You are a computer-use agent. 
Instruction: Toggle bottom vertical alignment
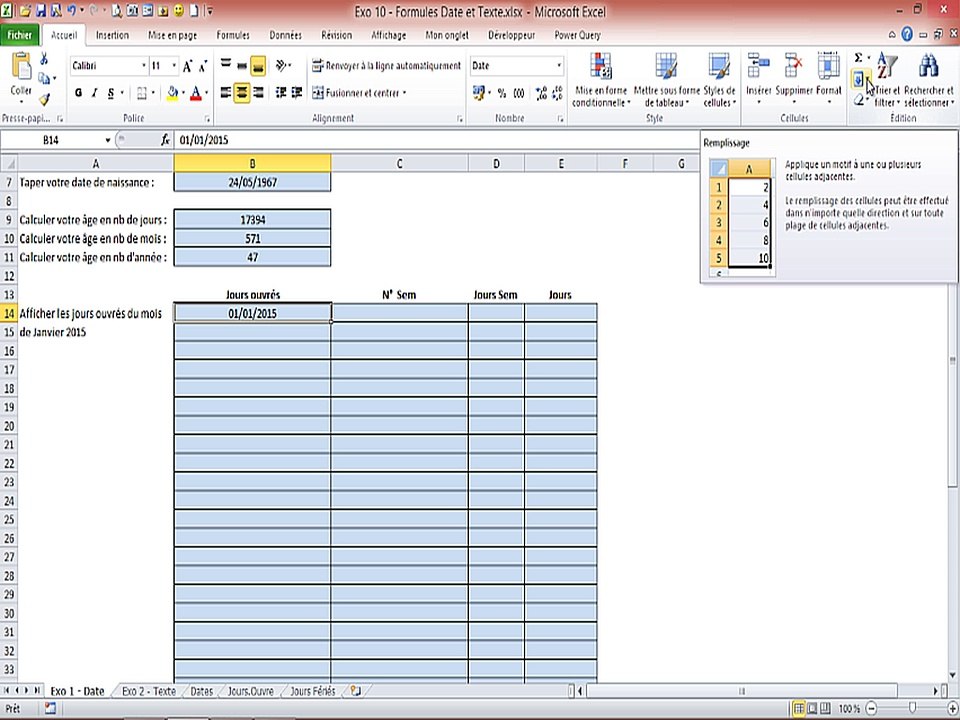click(258, 65)
